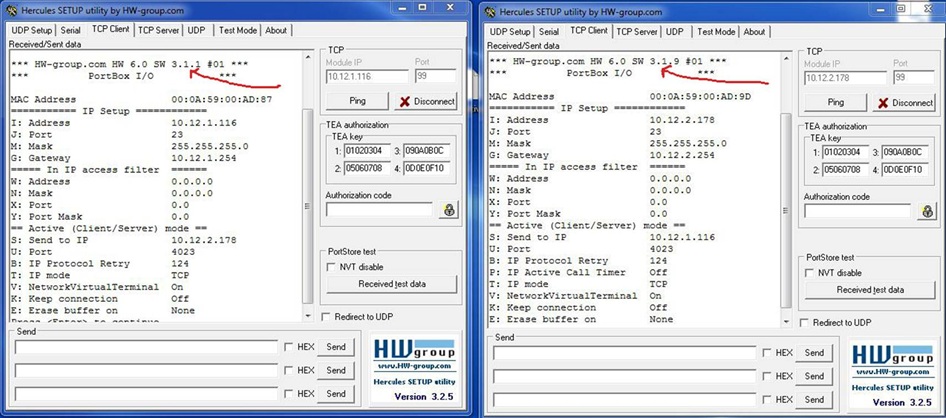946x418 pixels.
Task: Click Ping button in right window
Action: [x=836, y=103]
